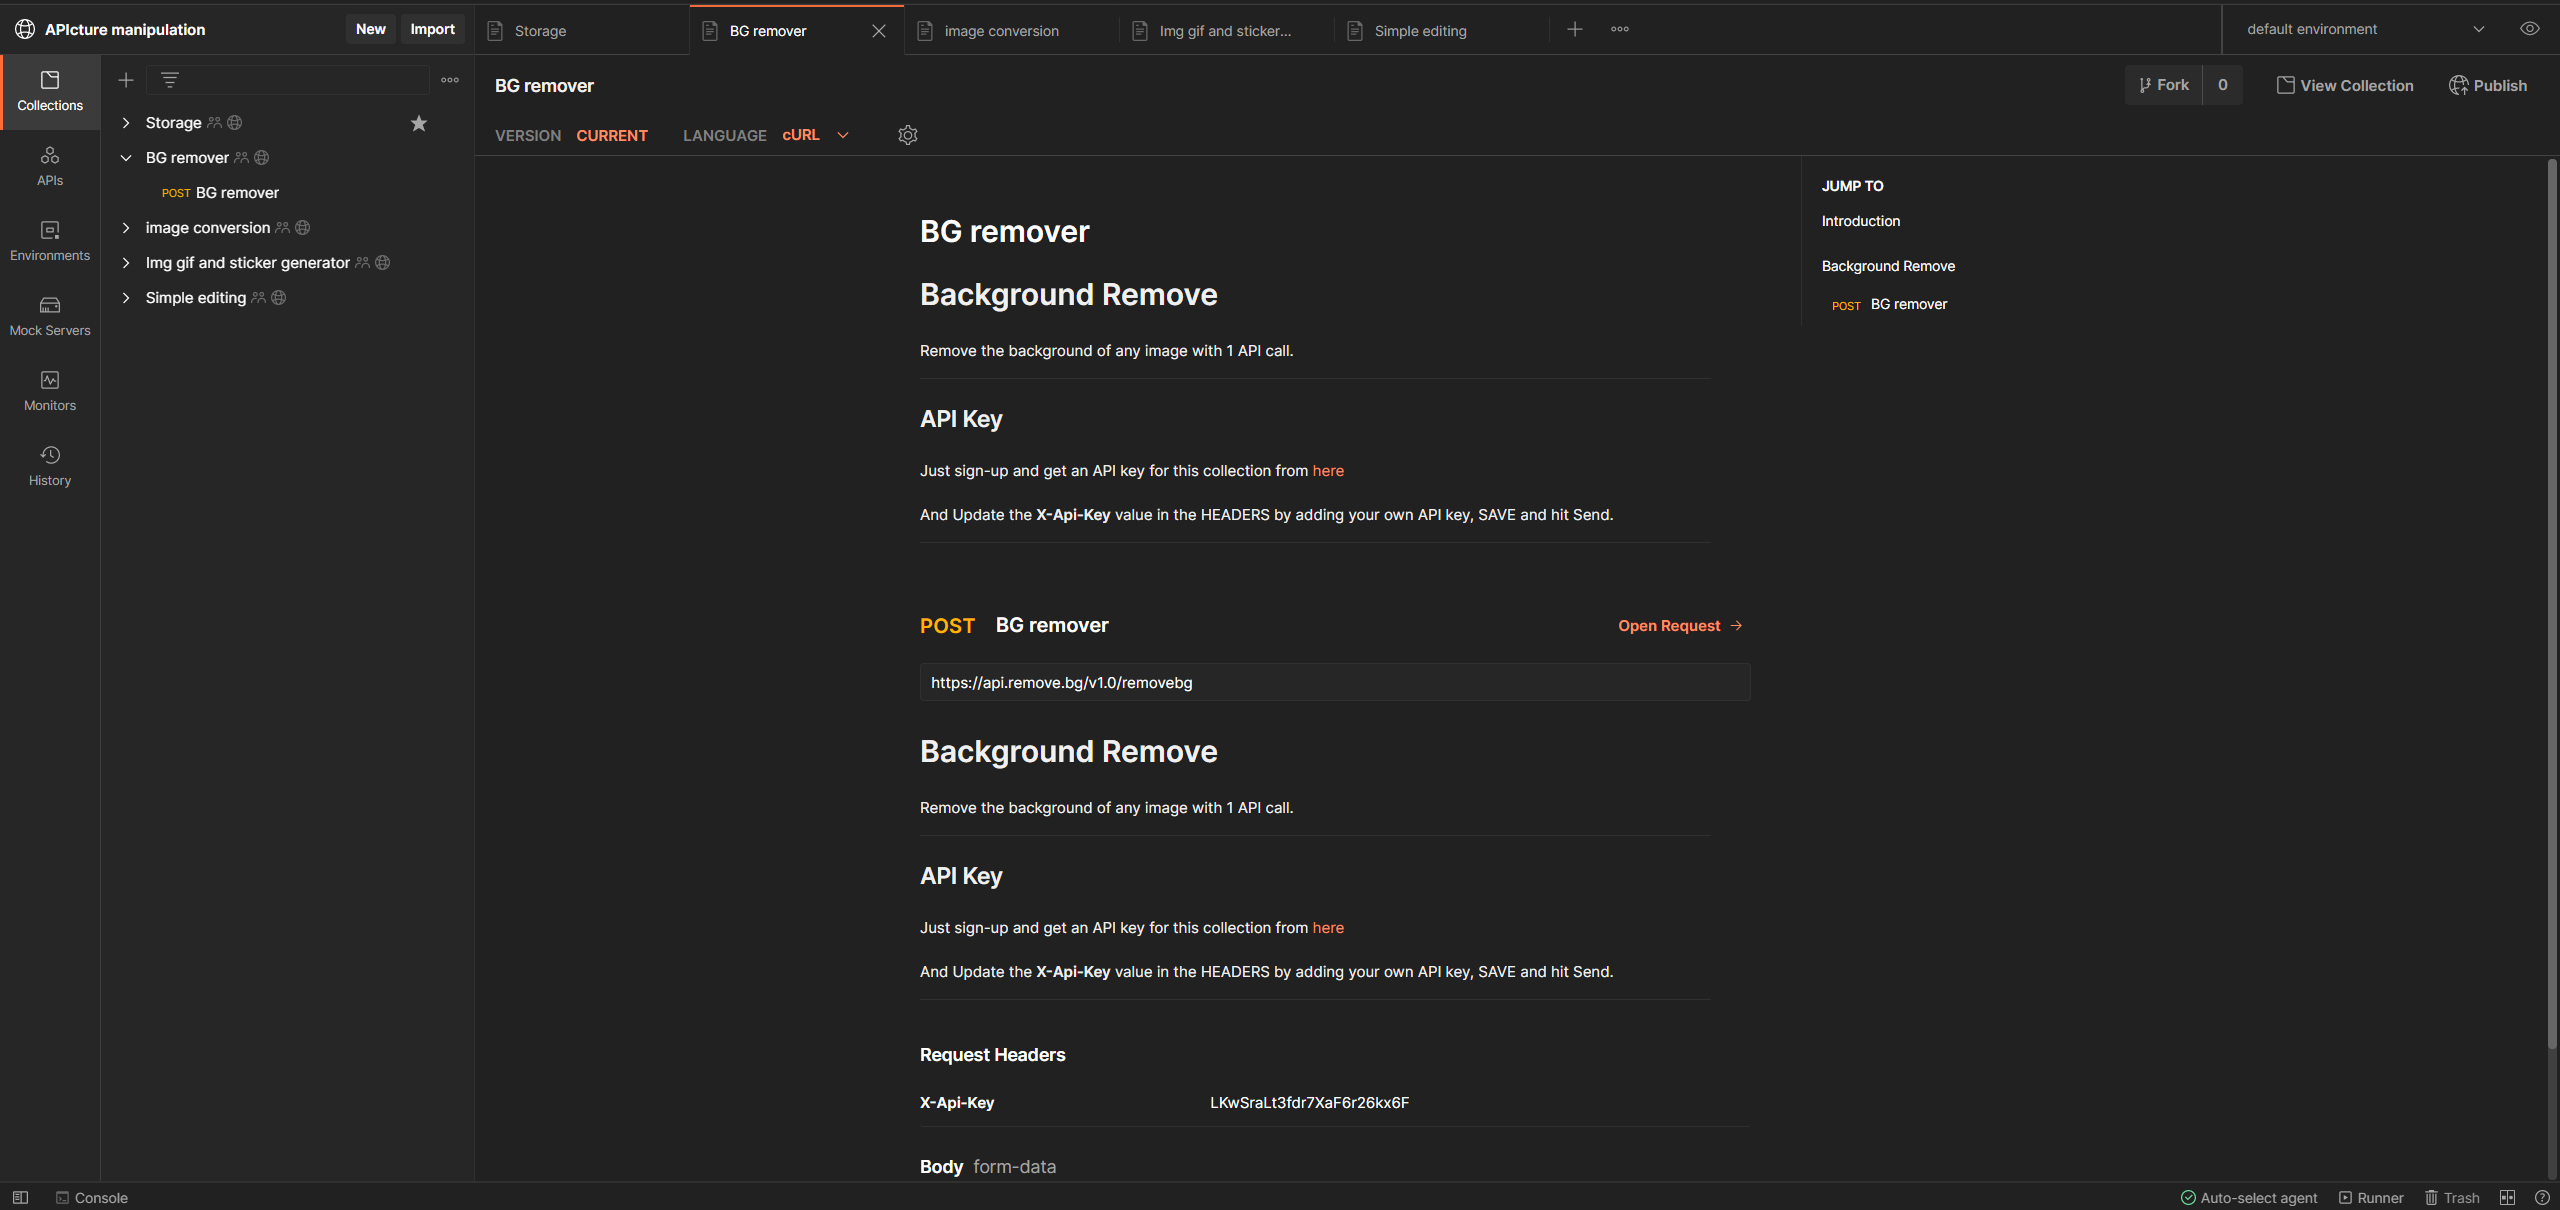Image resolution: width=2560 pixels, height=1210 pixels.
Task: Click the documentation settings gear icon
Action: click(907, 135)
